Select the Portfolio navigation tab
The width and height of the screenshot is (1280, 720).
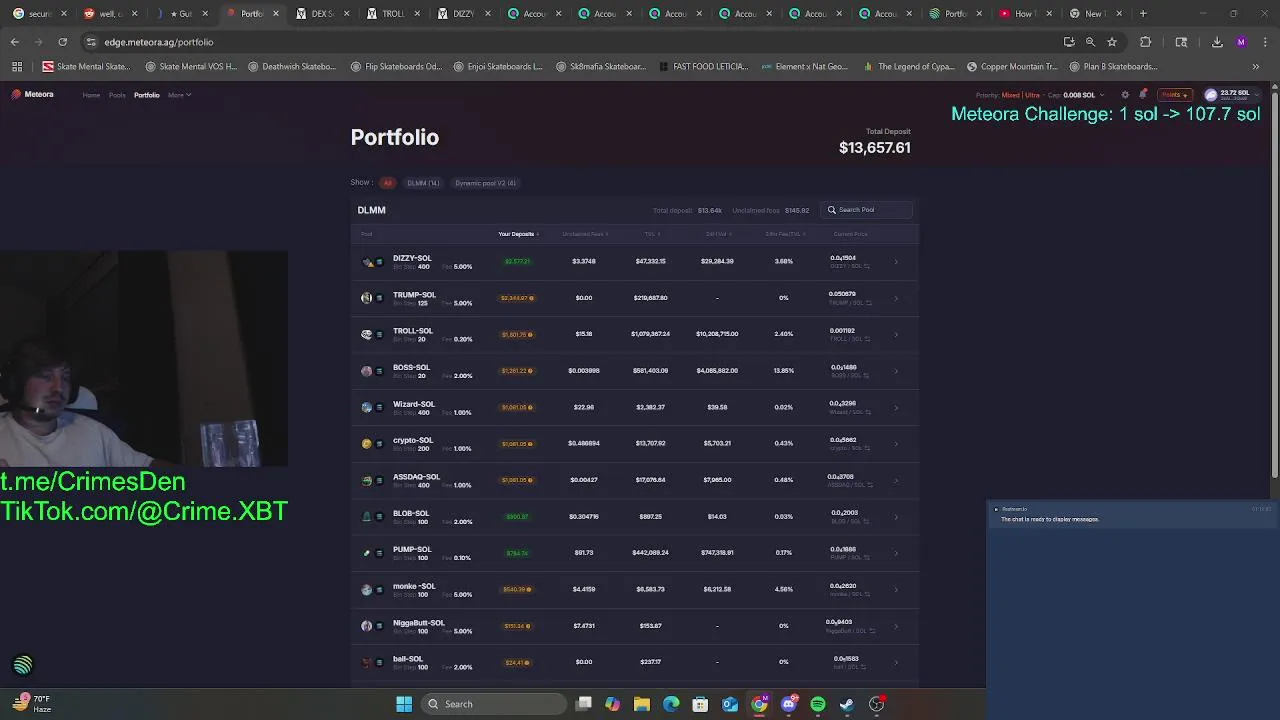coord(147,95)
